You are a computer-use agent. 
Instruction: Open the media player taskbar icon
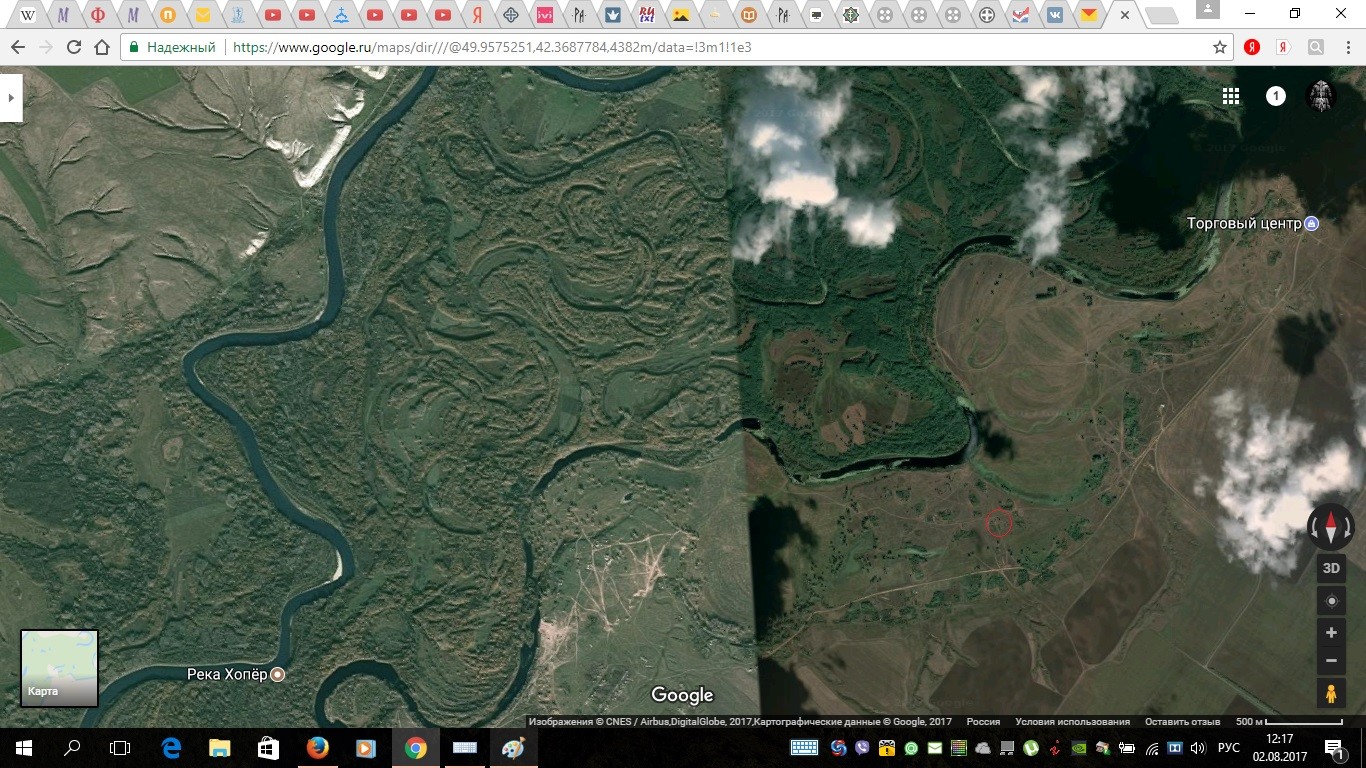coord(366,747)
